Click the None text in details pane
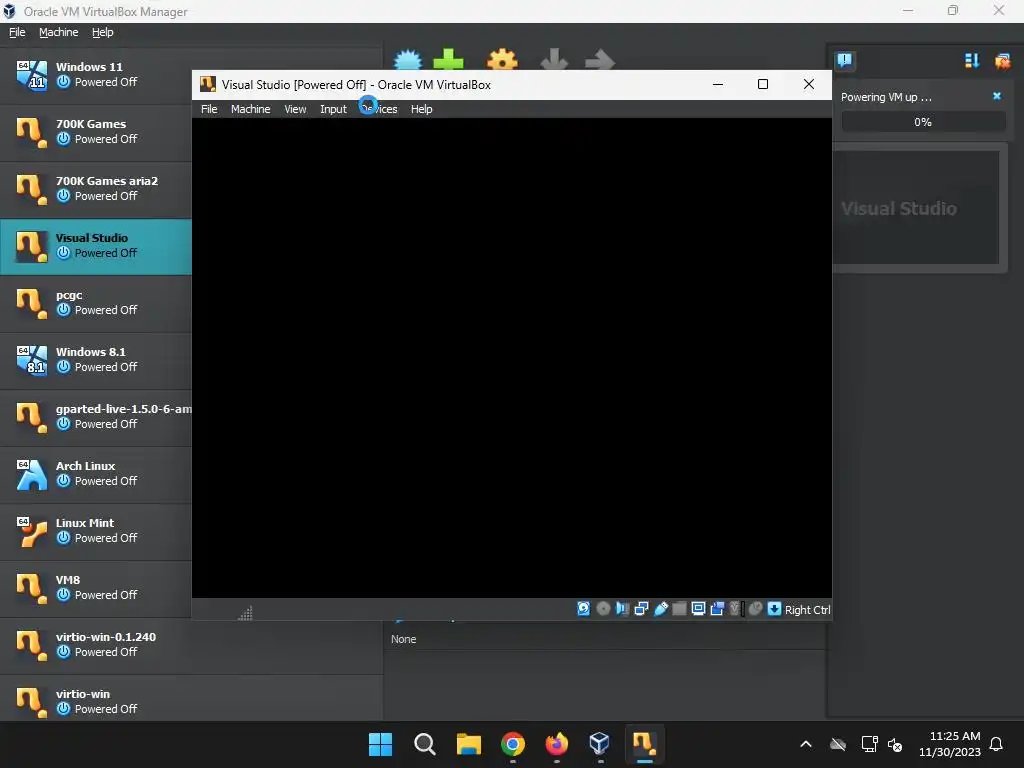1024x768 pixels. 403,639
